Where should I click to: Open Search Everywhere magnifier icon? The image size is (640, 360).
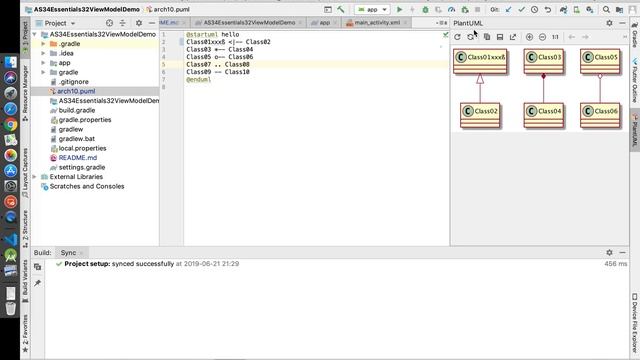607,9
